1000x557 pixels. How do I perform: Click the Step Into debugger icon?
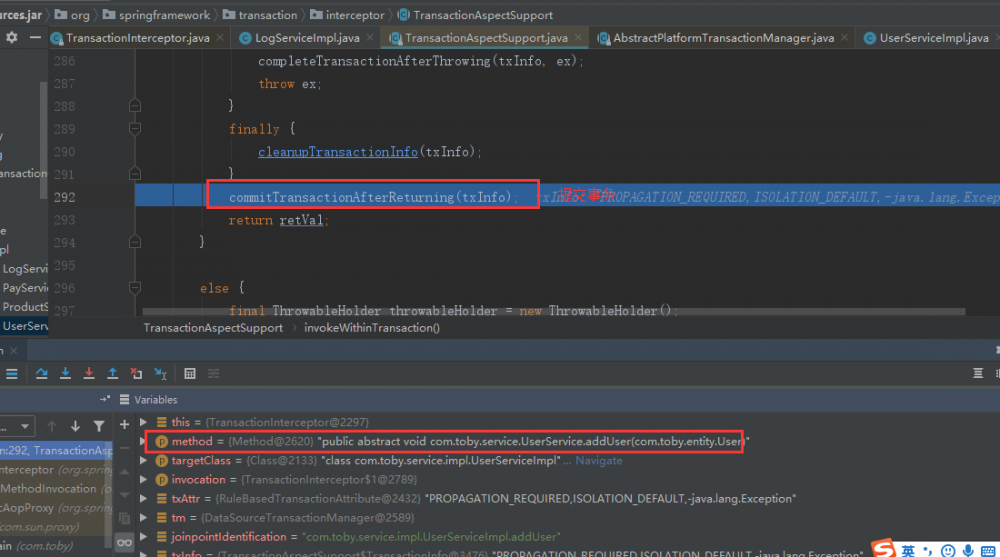tap(65, 373)
